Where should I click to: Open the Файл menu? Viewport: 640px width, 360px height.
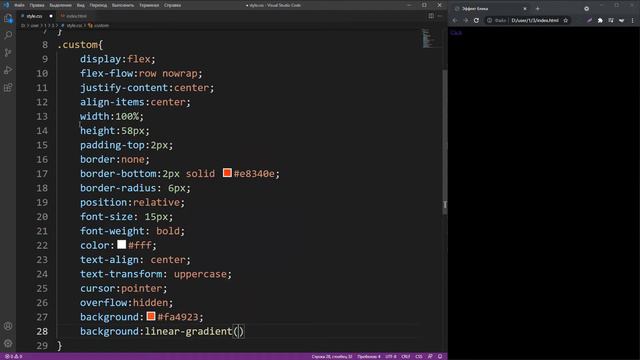(19, 5)
